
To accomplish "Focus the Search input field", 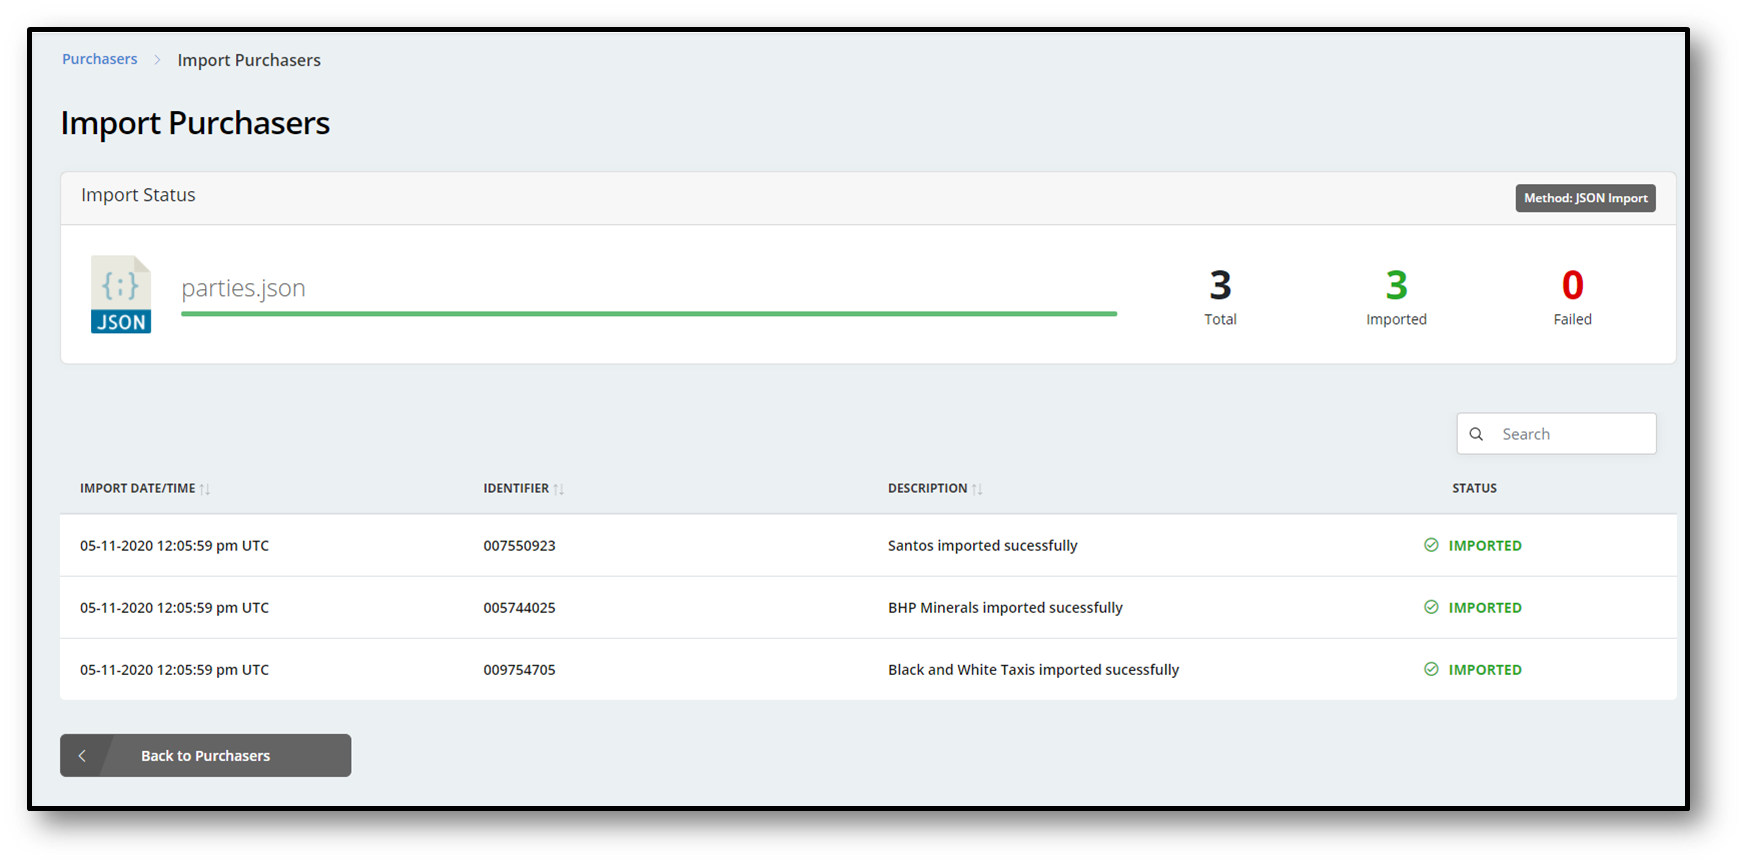I will (x=1556, y=434).
